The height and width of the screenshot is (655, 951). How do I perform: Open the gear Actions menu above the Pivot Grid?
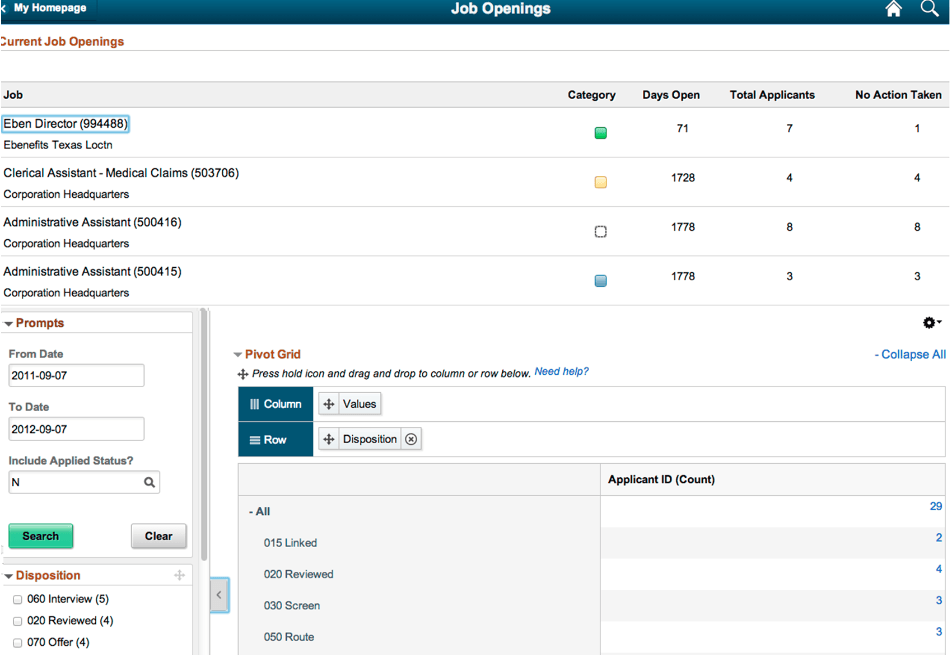point(929,322)
